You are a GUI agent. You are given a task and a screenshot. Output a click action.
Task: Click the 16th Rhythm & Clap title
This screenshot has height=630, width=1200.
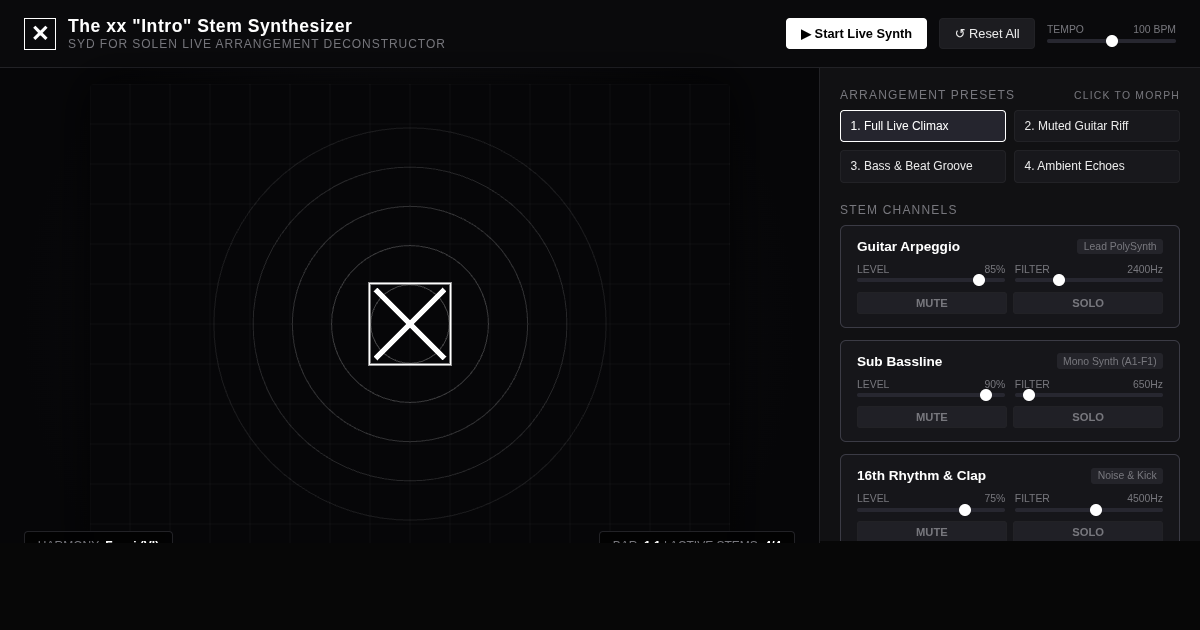pos(921,476)
